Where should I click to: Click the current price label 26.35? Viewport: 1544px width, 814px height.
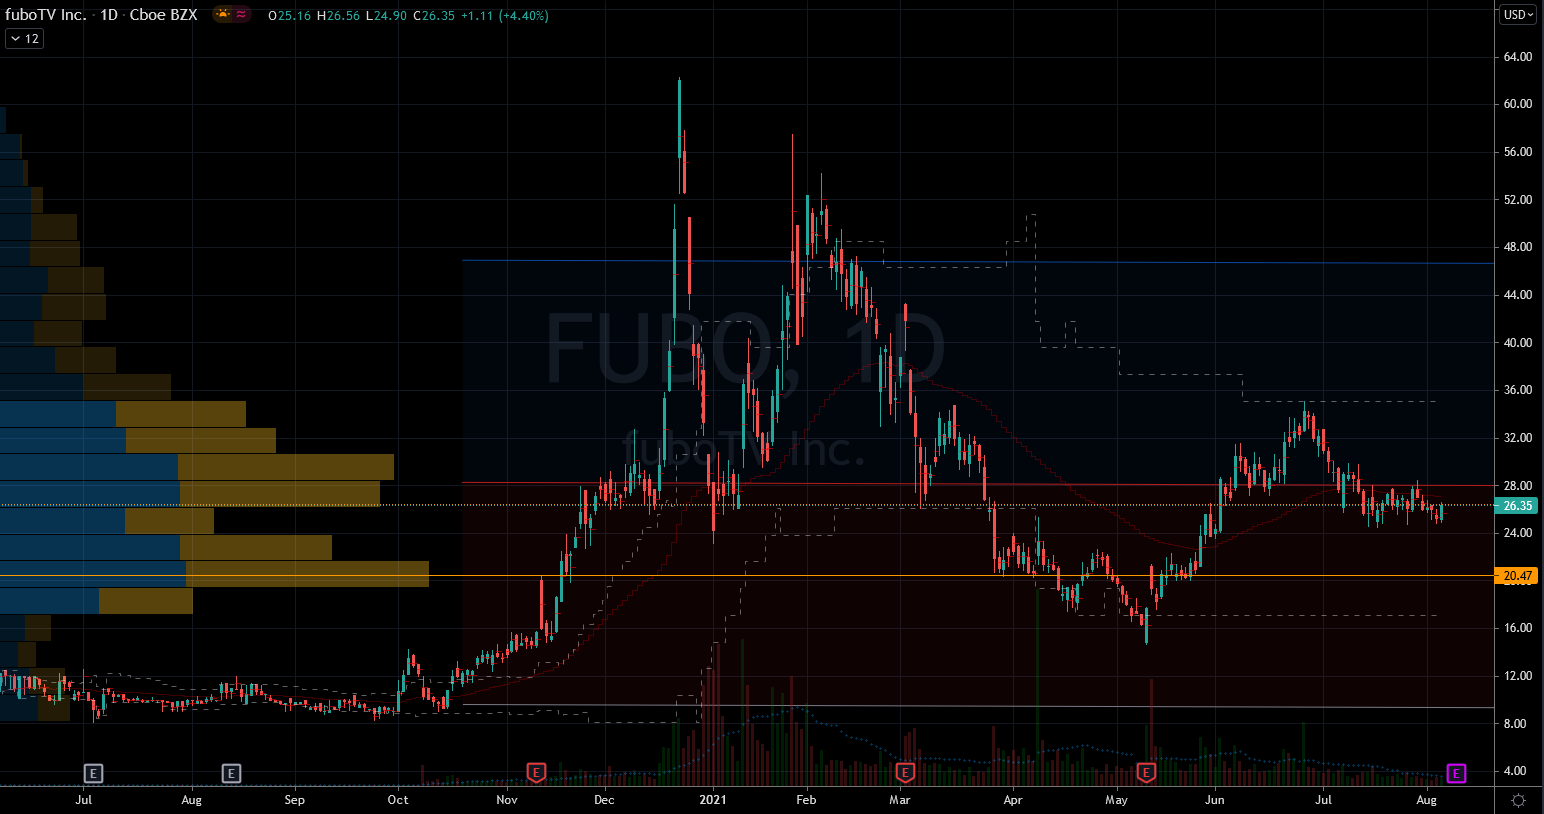tap(1517, 506)
